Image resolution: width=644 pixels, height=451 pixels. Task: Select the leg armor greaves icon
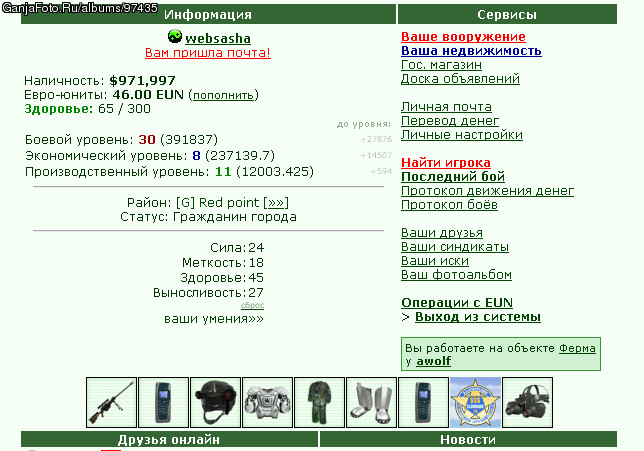pos(372,403)
